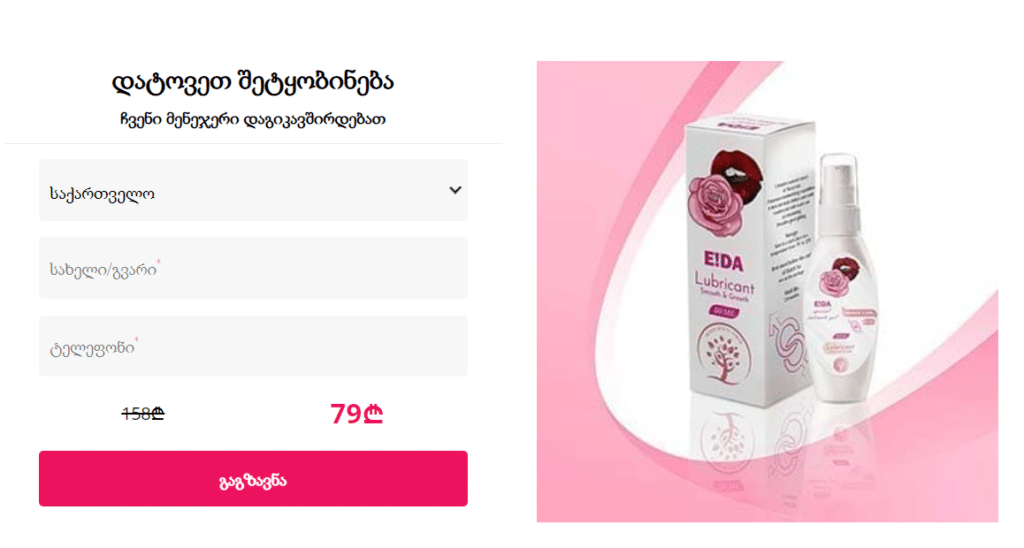Viewport: 1024px width, 548px height.
Task: Focus the ტელეფონი phone input field
Action: 253,346
